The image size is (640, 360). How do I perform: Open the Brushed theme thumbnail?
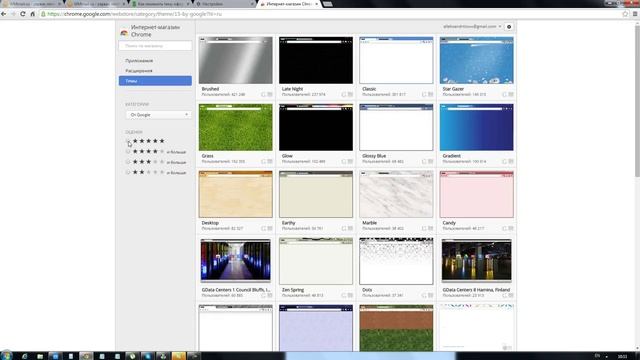point(236,60)
